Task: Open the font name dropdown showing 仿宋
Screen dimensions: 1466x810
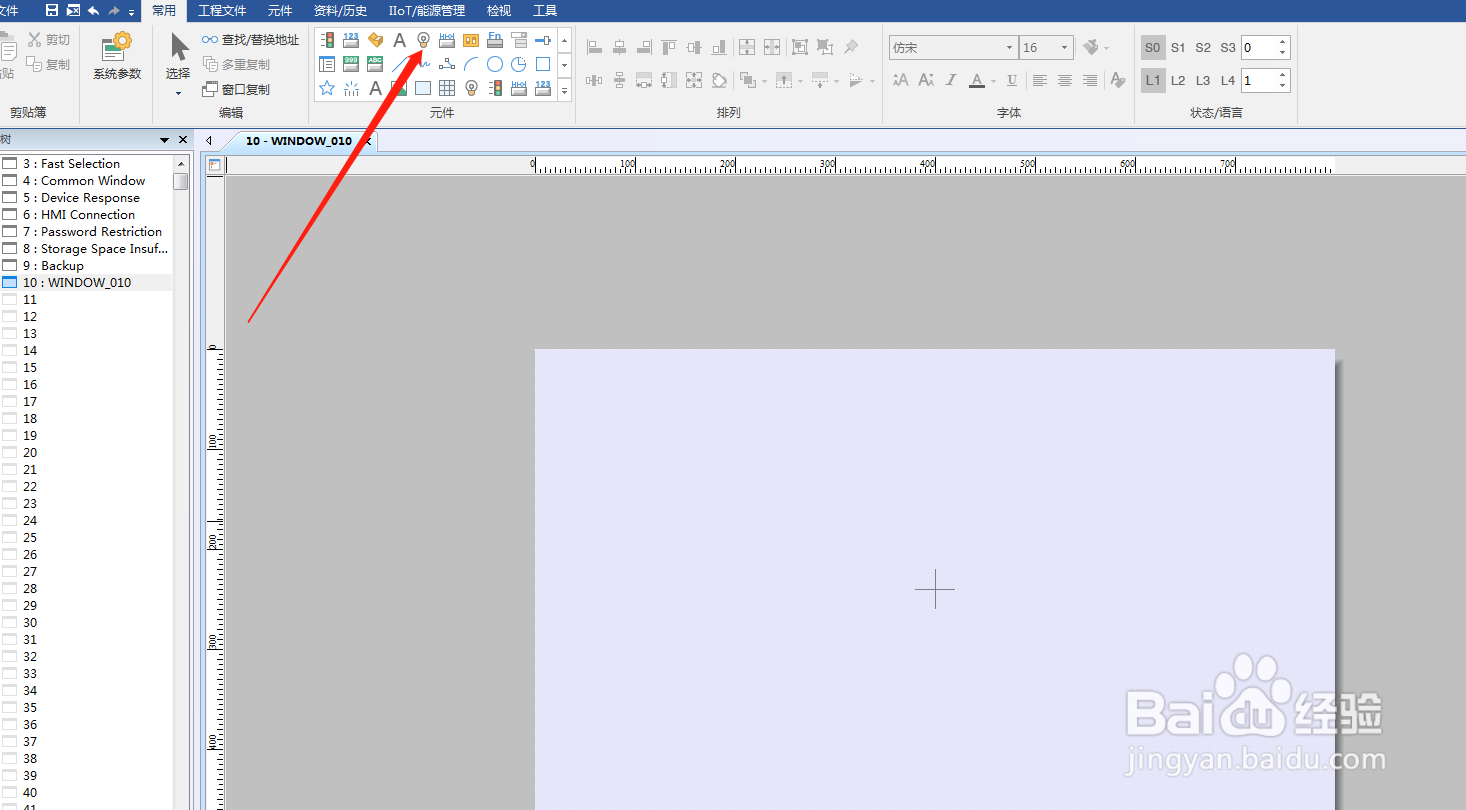Action: [x=1009, y=47]
